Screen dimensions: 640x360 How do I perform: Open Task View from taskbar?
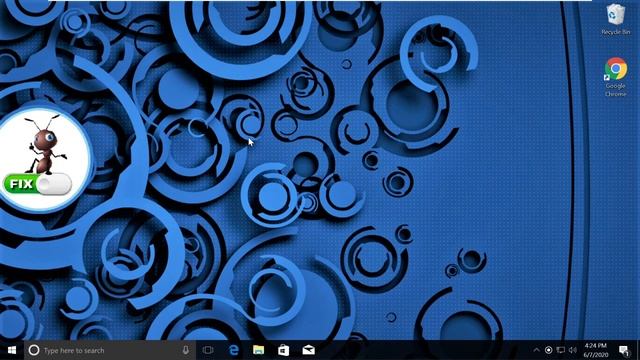208,350
